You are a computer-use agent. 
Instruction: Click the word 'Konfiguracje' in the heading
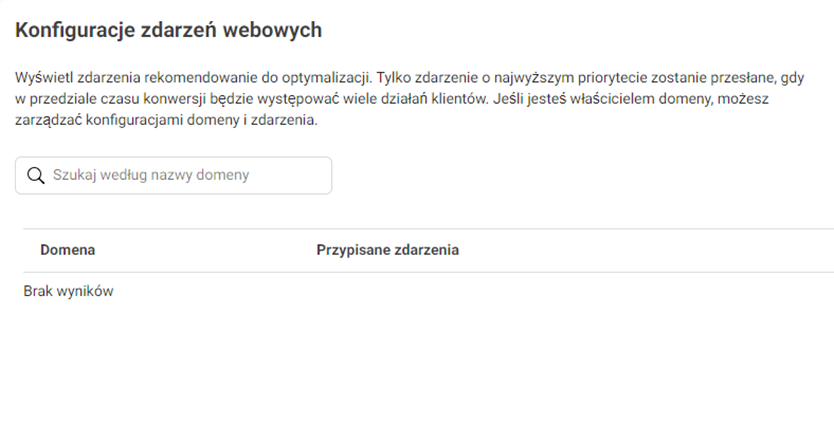[66, 30]
